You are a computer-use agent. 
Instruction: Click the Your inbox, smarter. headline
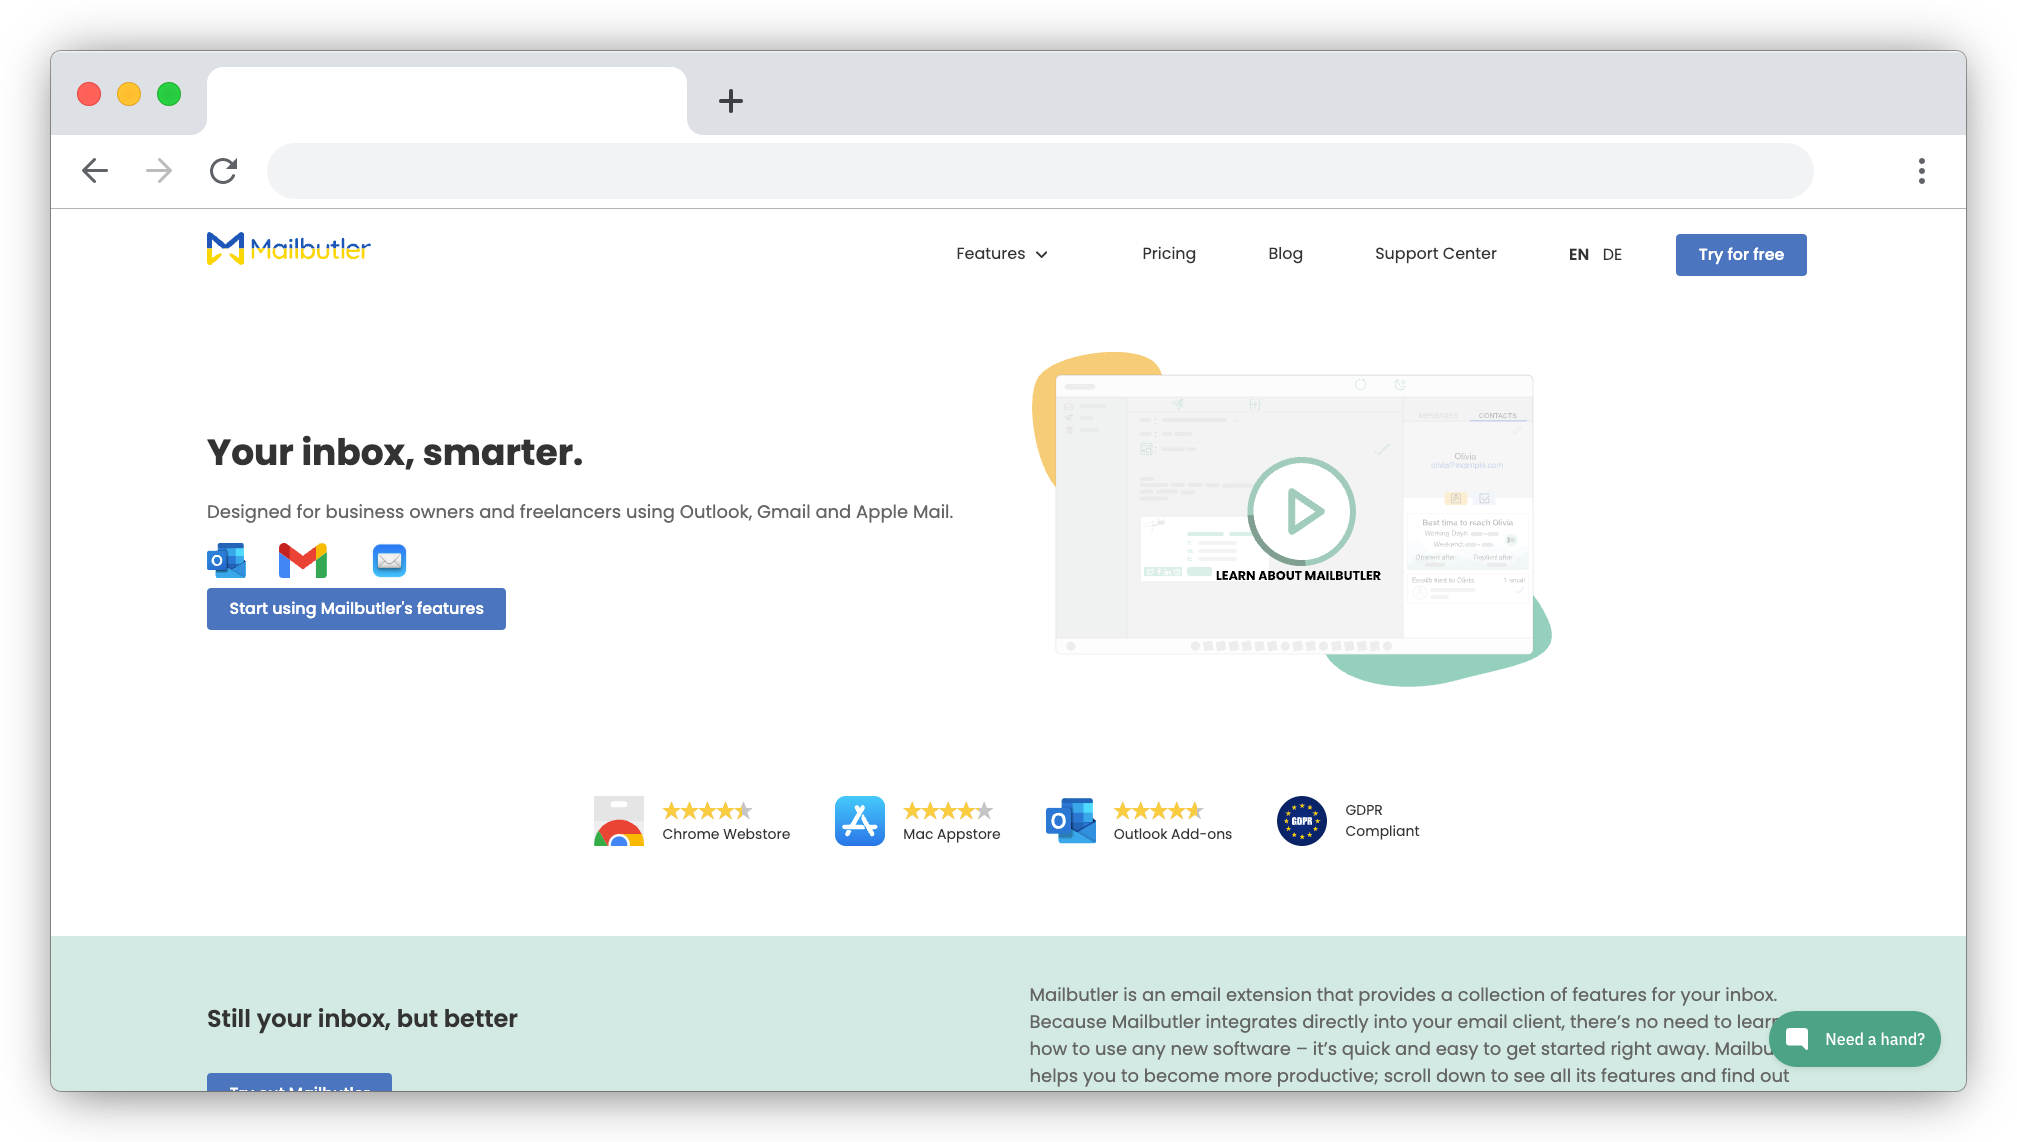(x=395, y=452)
